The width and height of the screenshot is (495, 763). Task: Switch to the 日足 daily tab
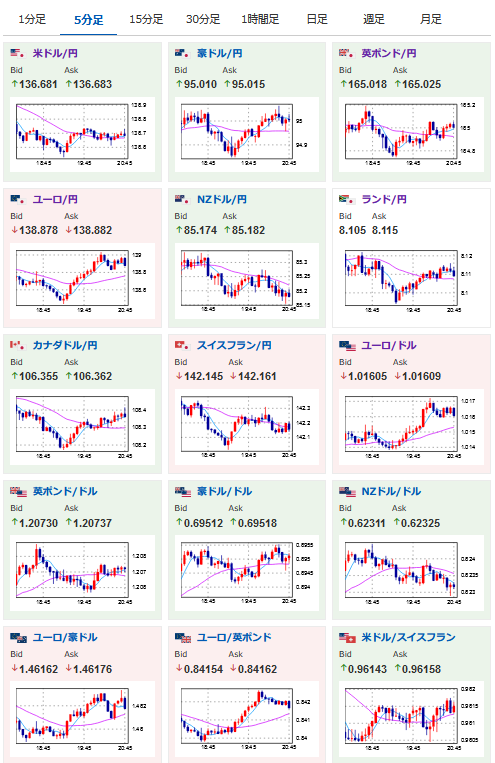coord(317,19)
